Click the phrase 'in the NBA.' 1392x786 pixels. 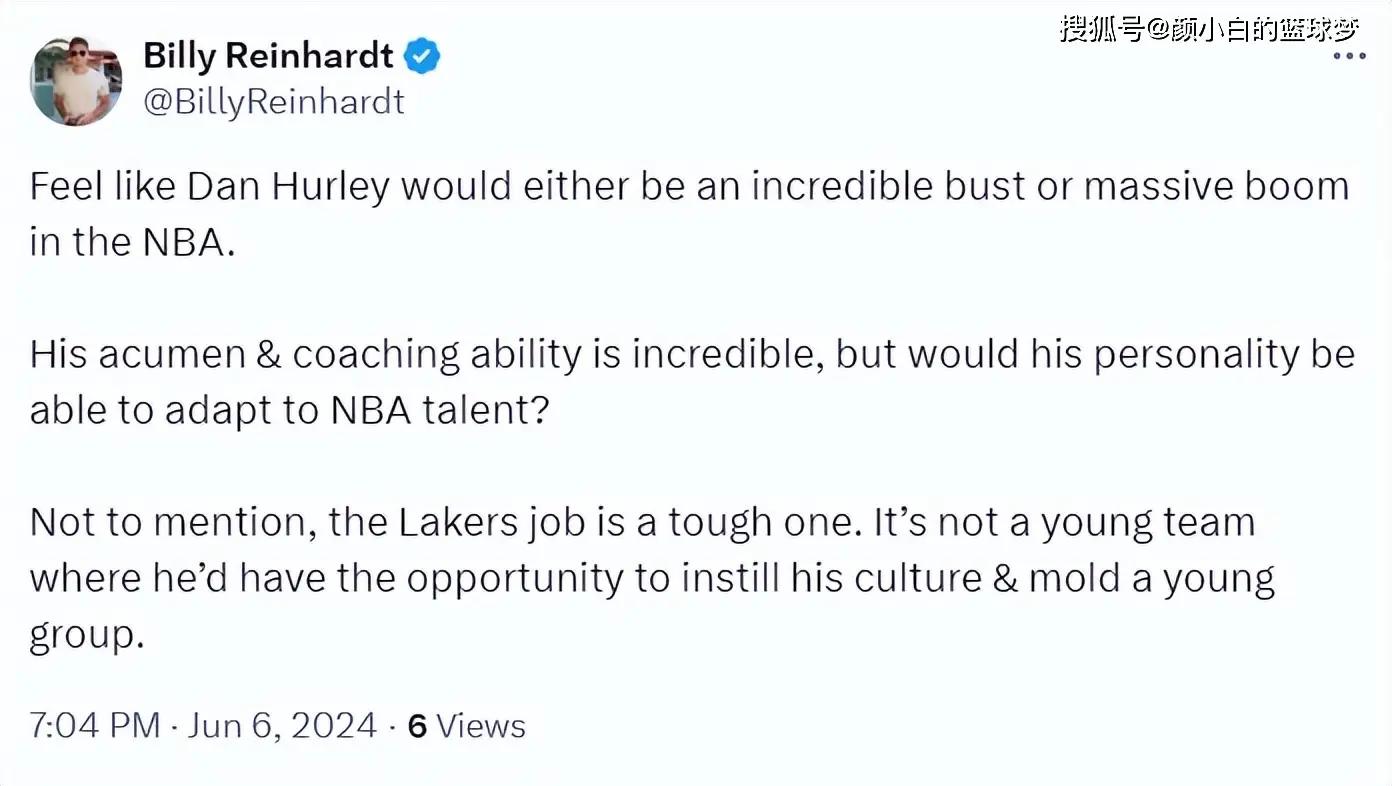pyautogui.click(x=132, y=243)
